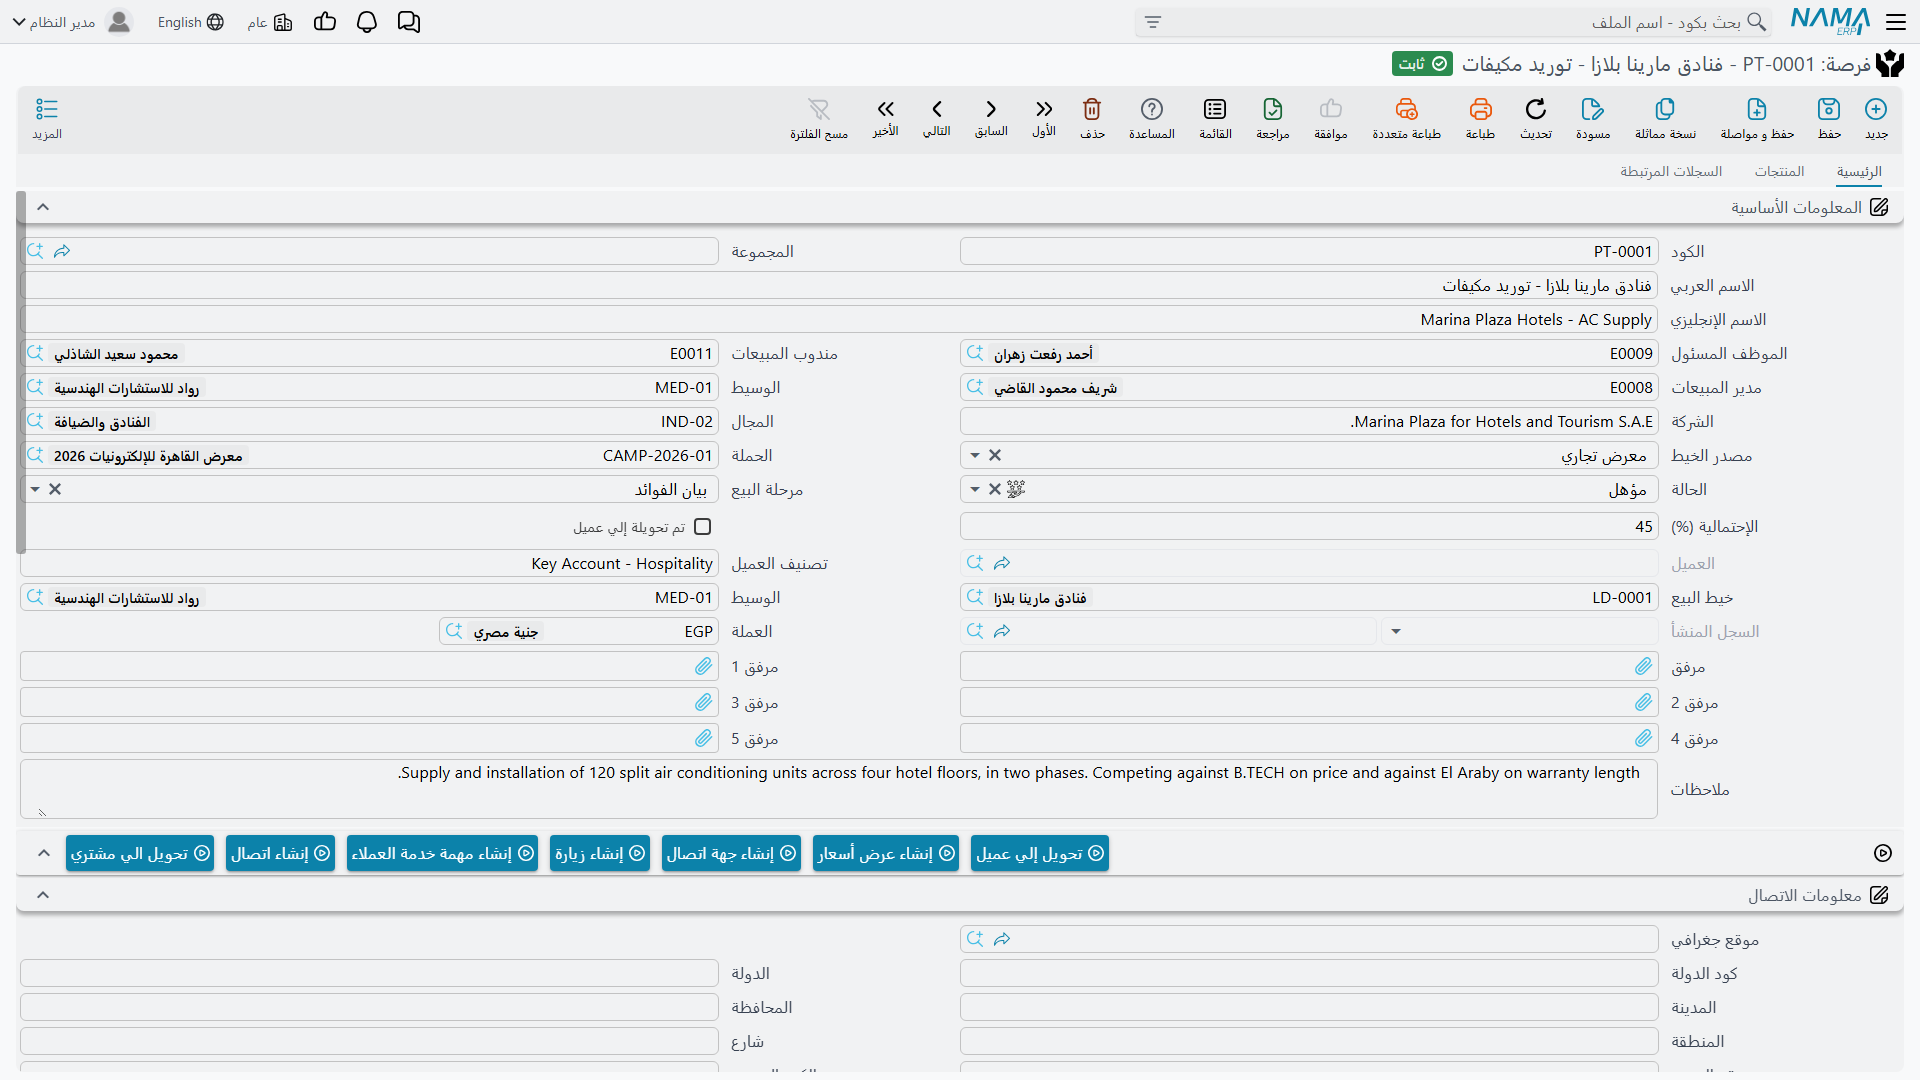
Task: Click the lookup icon in الحملة field
Action: click(35, 455)
